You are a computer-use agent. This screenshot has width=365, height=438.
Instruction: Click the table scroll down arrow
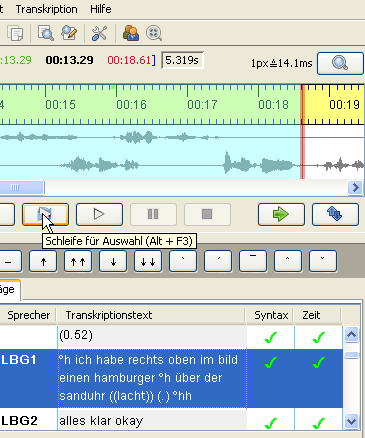click(x=352, y=421)
